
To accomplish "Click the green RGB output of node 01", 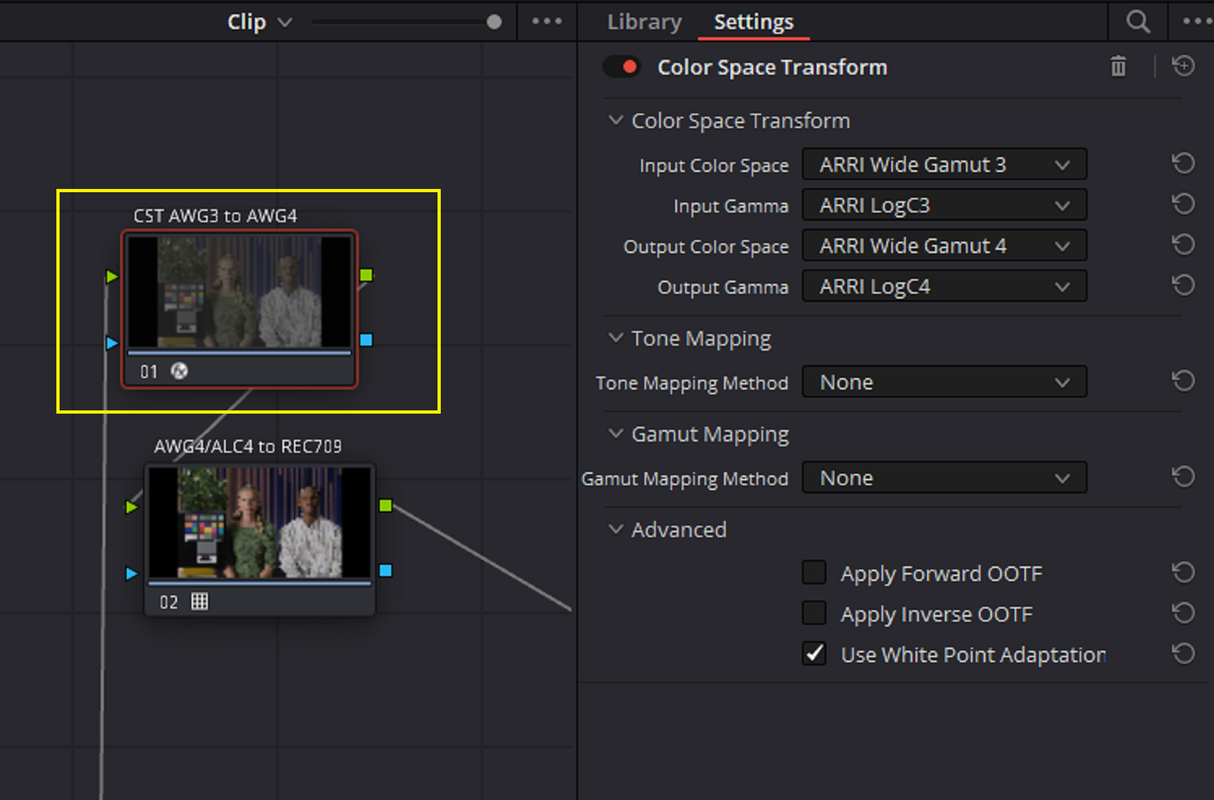I will pos(366,274).
